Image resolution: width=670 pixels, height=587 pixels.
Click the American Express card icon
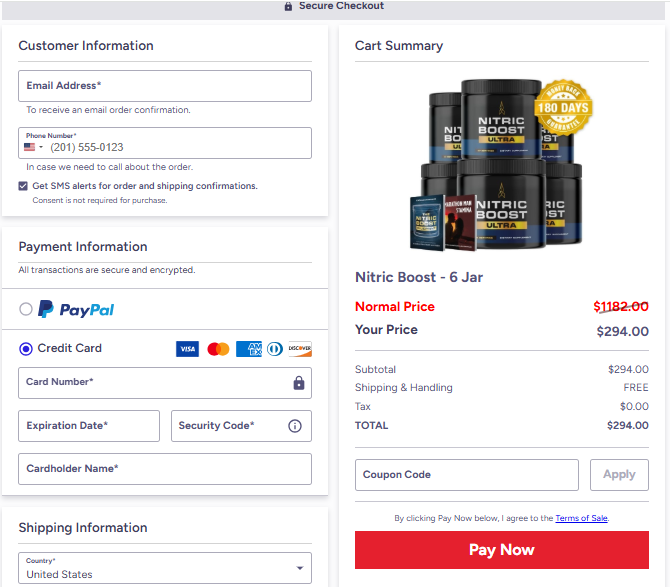249,349
